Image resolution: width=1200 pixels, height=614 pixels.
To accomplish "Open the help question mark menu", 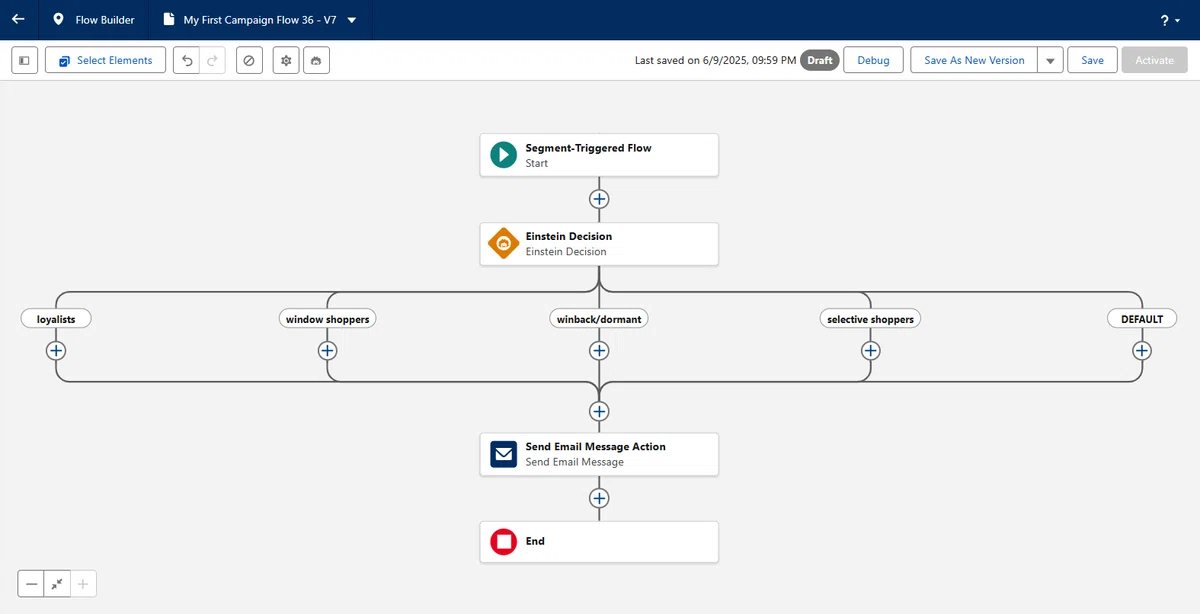I will (1170, 20).
